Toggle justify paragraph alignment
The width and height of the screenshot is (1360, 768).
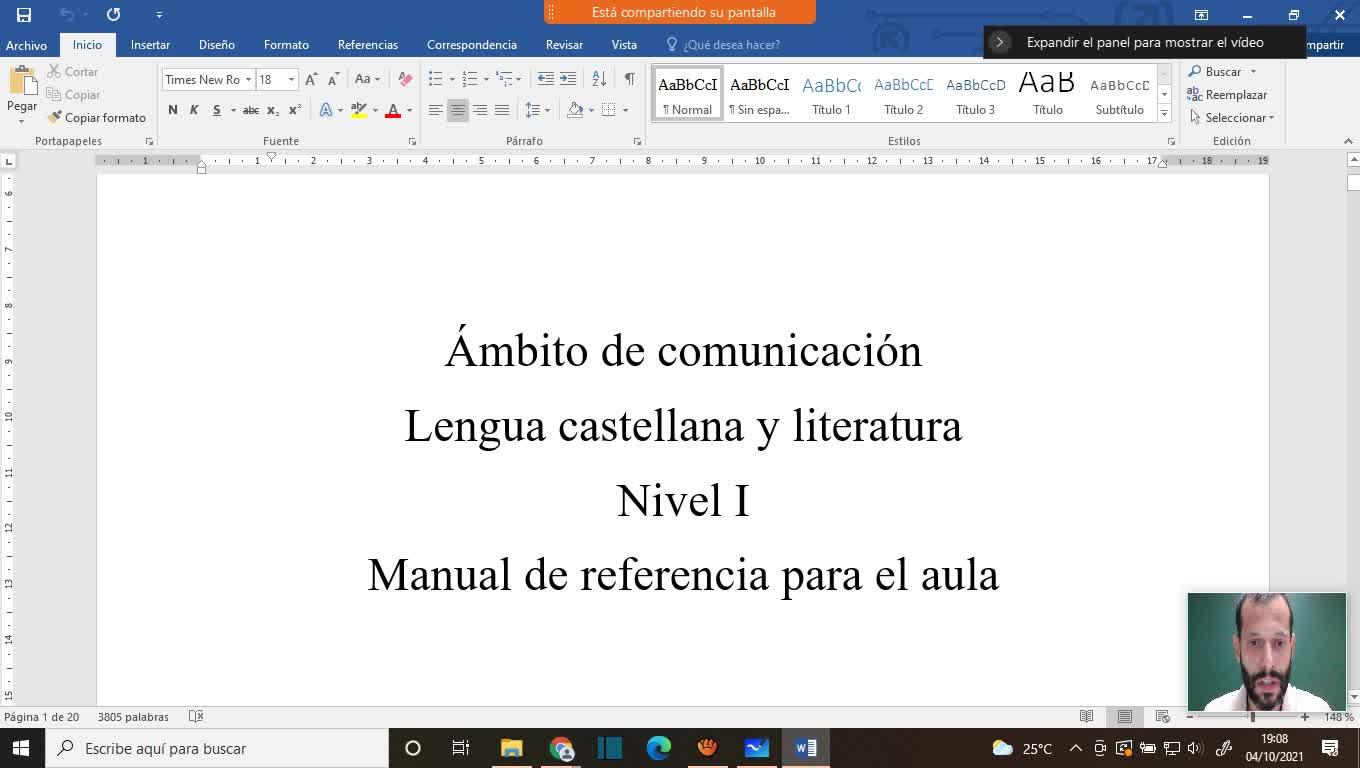(x=502, y=110)
